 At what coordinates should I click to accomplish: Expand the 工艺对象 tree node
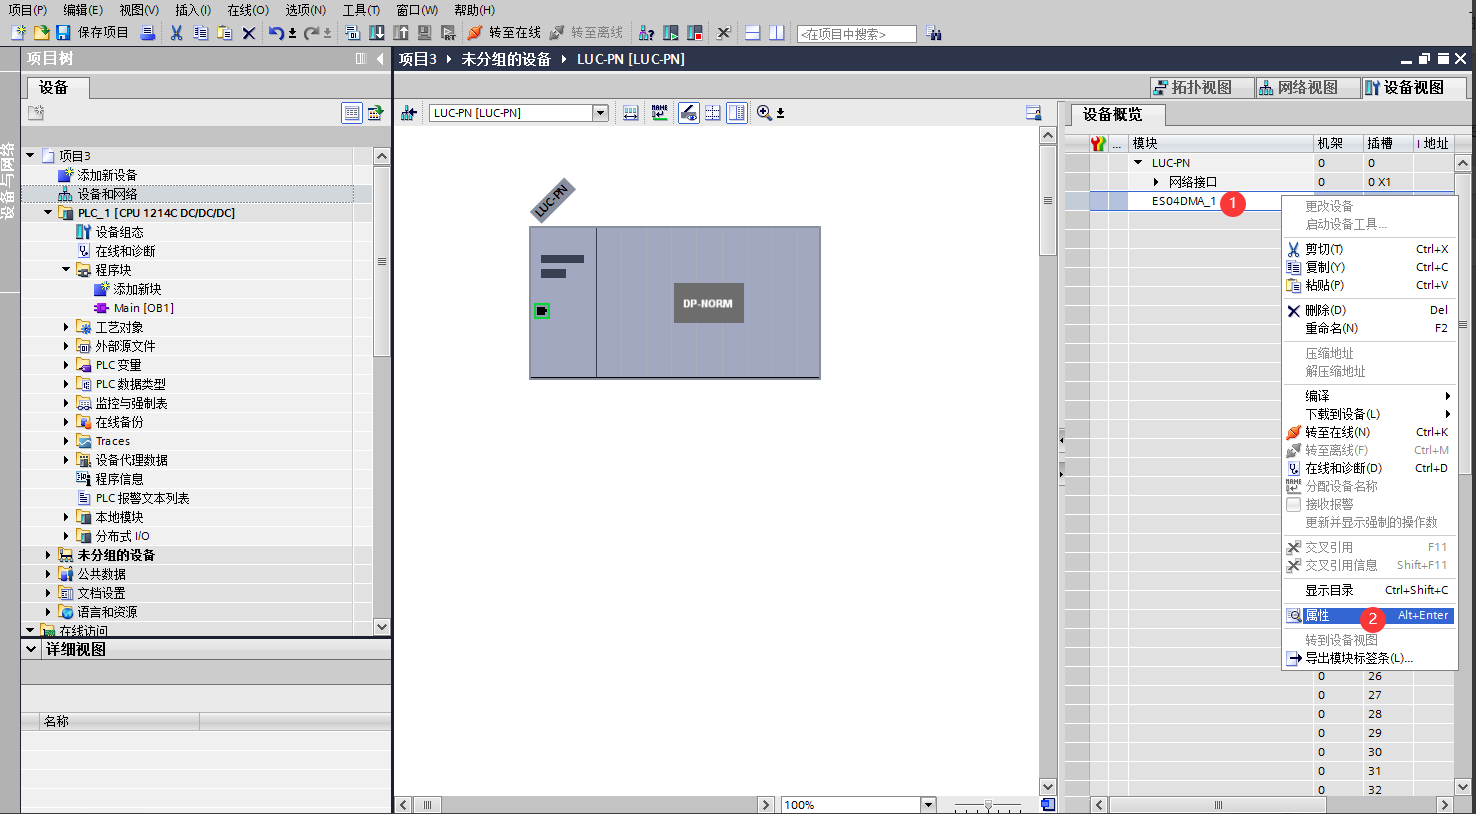pos(66,327)
